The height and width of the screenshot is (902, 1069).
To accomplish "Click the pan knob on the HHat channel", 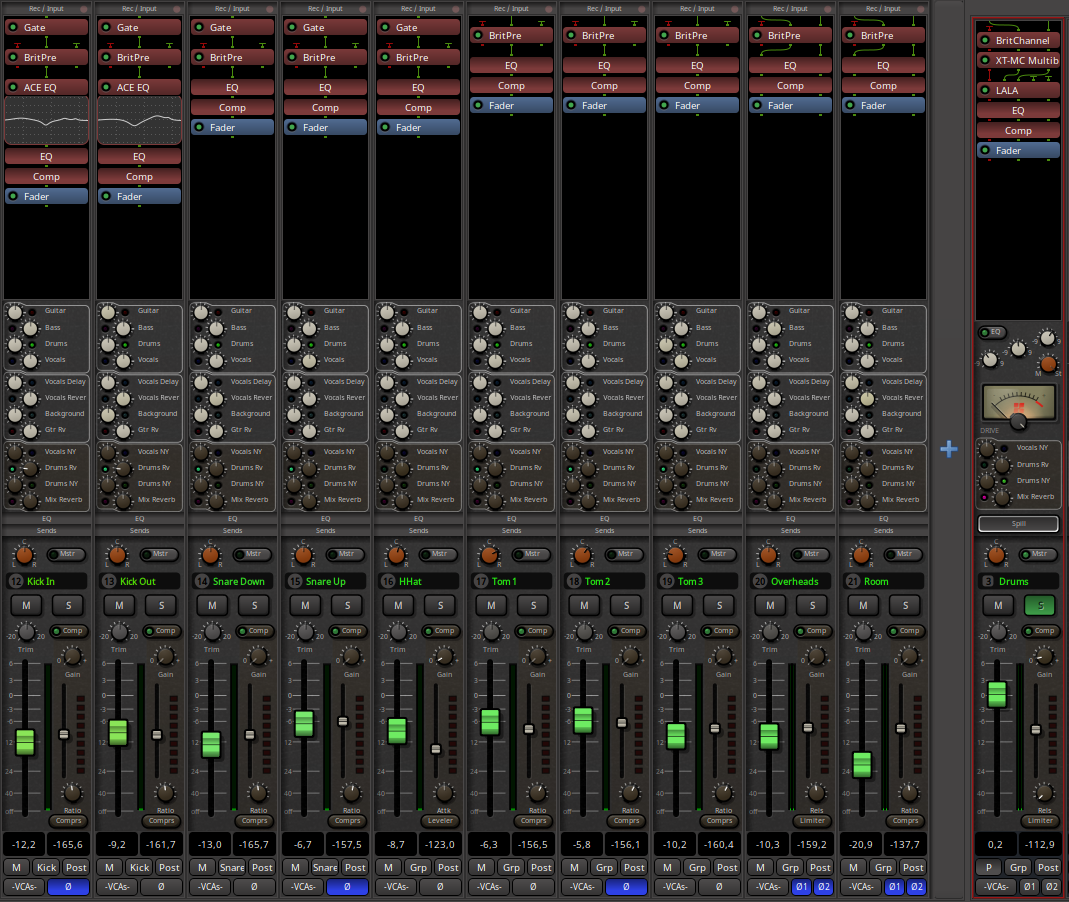I will [396, 555].
